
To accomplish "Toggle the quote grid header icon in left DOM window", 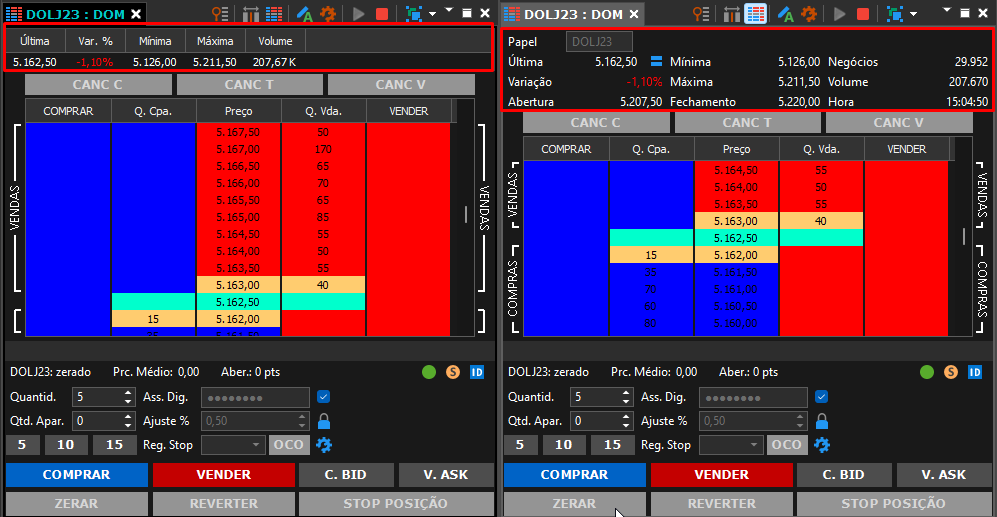I will (x=274, y=13).
